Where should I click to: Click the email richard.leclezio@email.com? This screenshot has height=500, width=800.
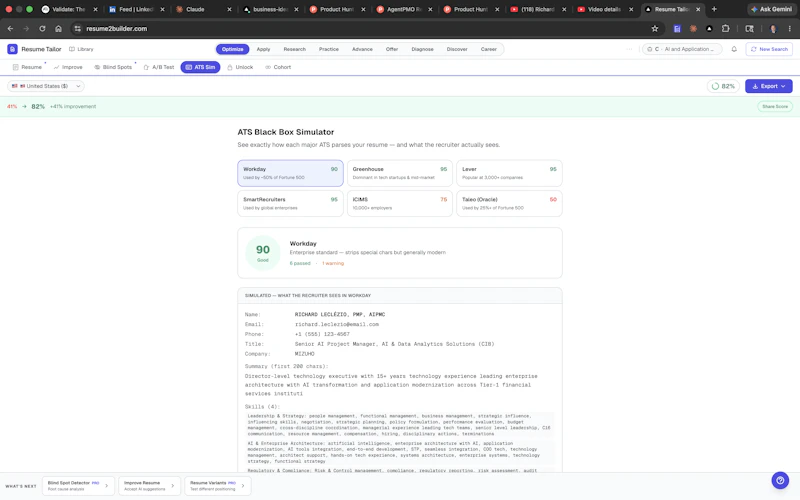[x=337, y=324]
